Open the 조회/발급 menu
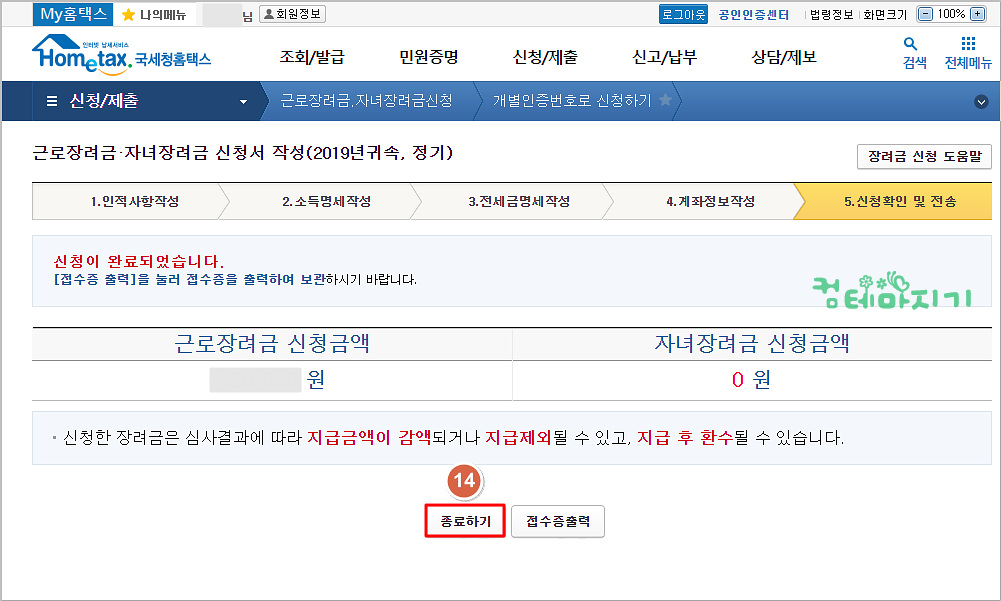The height and width of the screenshot is (601, 1001). [312, 57]
